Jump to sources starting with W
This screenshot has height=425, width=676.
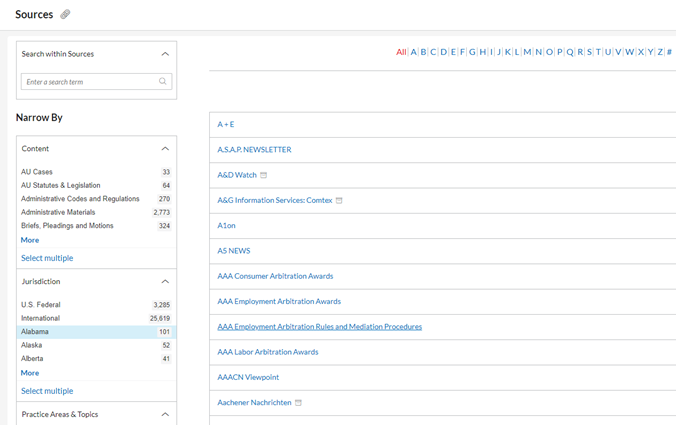pyautogui.click(x=629, y=52)
